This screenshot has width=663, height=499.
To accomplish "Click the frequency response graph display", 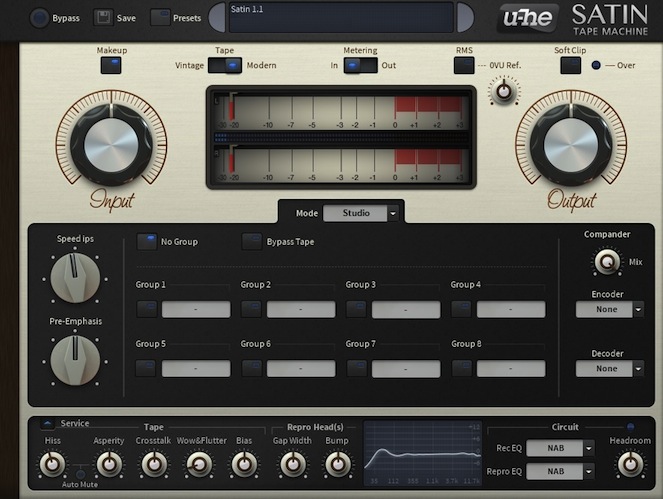I will pyautogui.click(x=422, y=453).
